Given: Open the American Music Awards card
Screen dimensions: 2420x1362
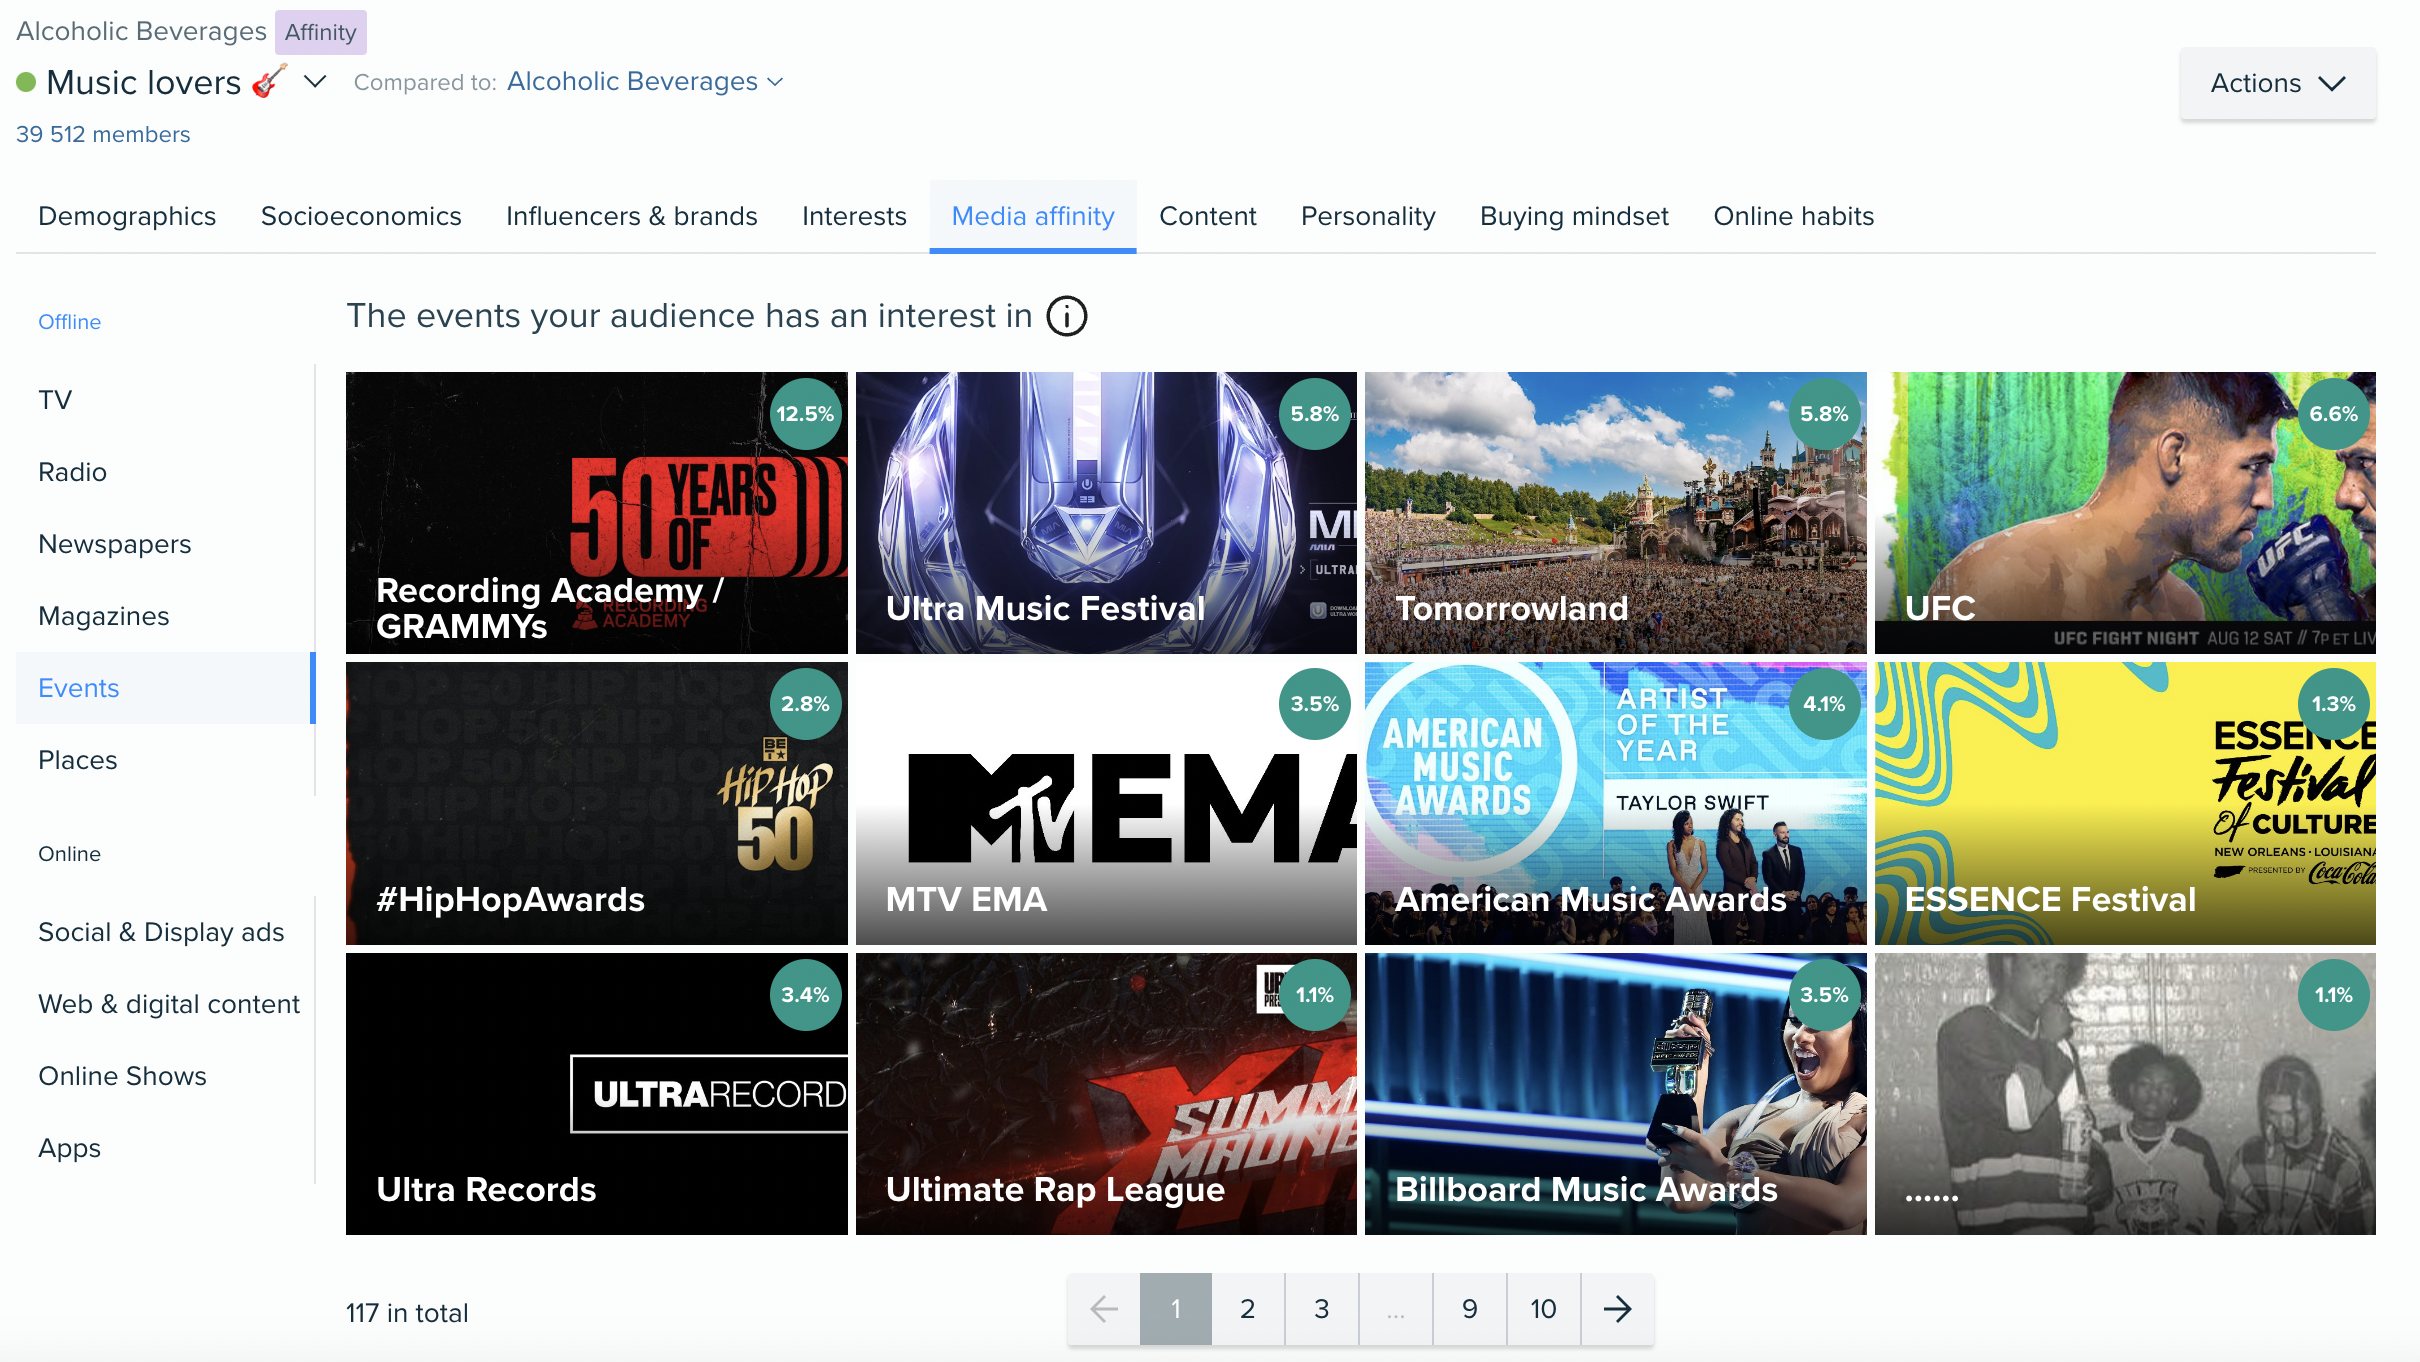Looking at the screenshot, I should (x=1615, y=803).
